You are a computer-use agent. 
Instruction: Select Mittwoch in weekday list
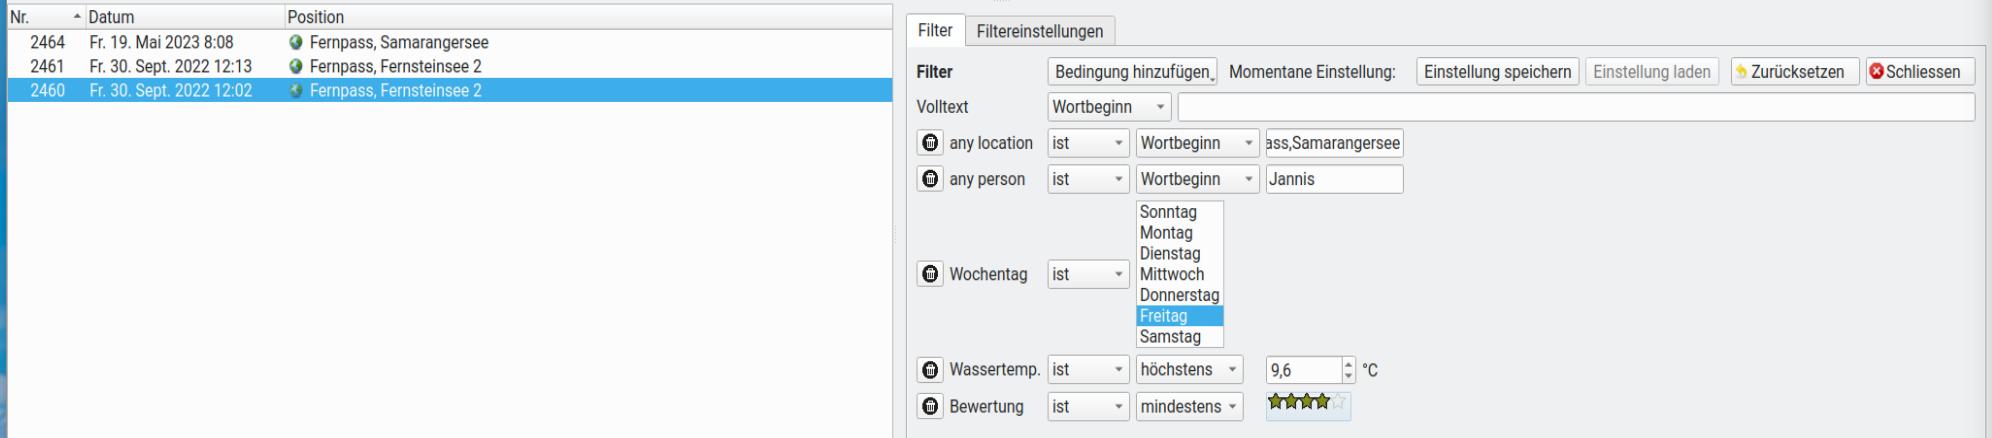pos(1180,274)
